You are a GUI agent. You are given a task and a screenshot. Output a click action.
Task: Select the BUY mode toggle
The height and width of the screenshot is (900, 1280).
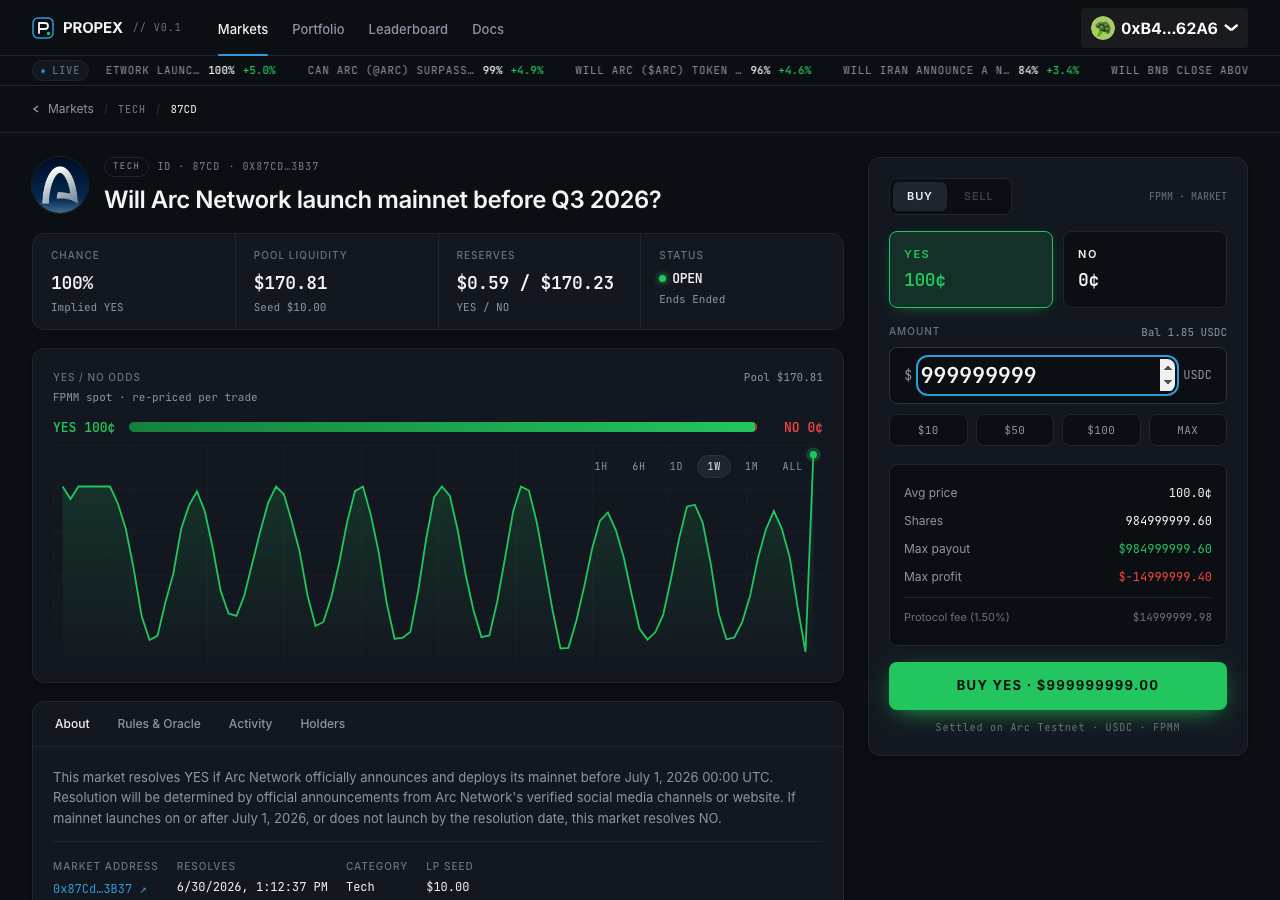(920, 196)
